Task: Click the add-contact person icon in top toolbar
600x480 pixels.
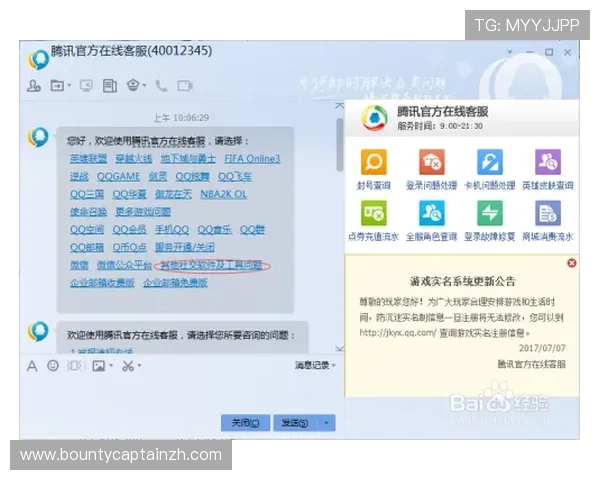Action: (34, 85)
